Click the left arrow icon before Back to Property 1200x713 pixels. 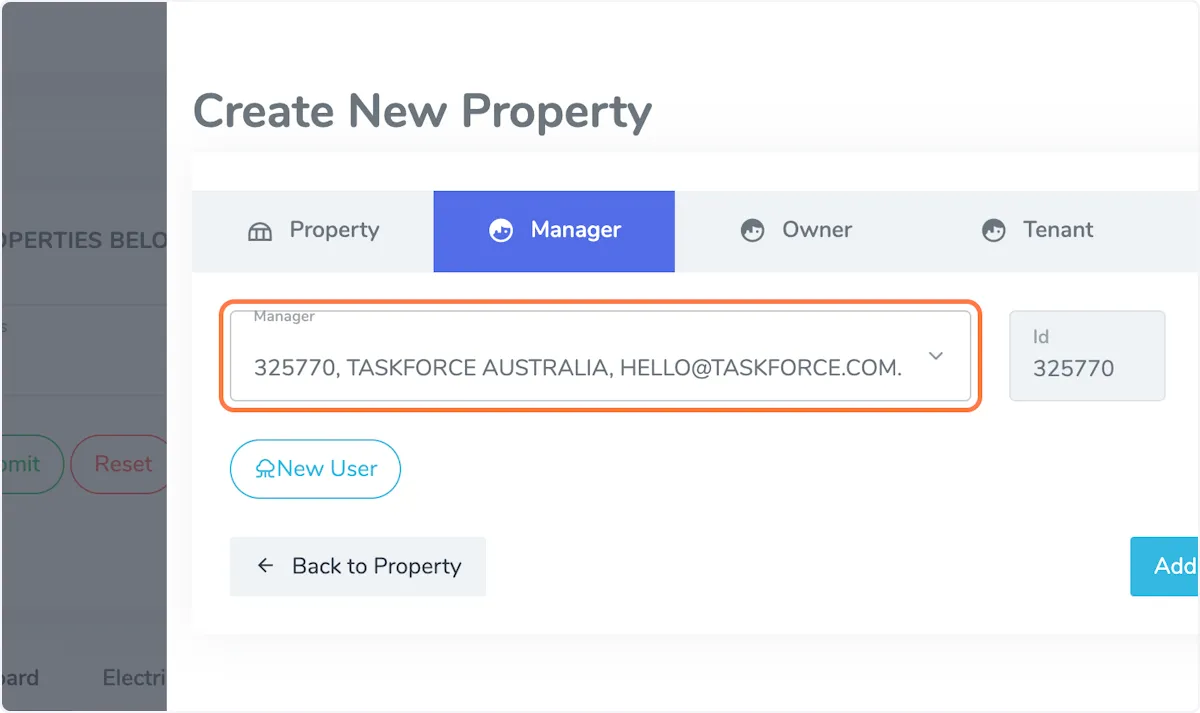point(265,566)
